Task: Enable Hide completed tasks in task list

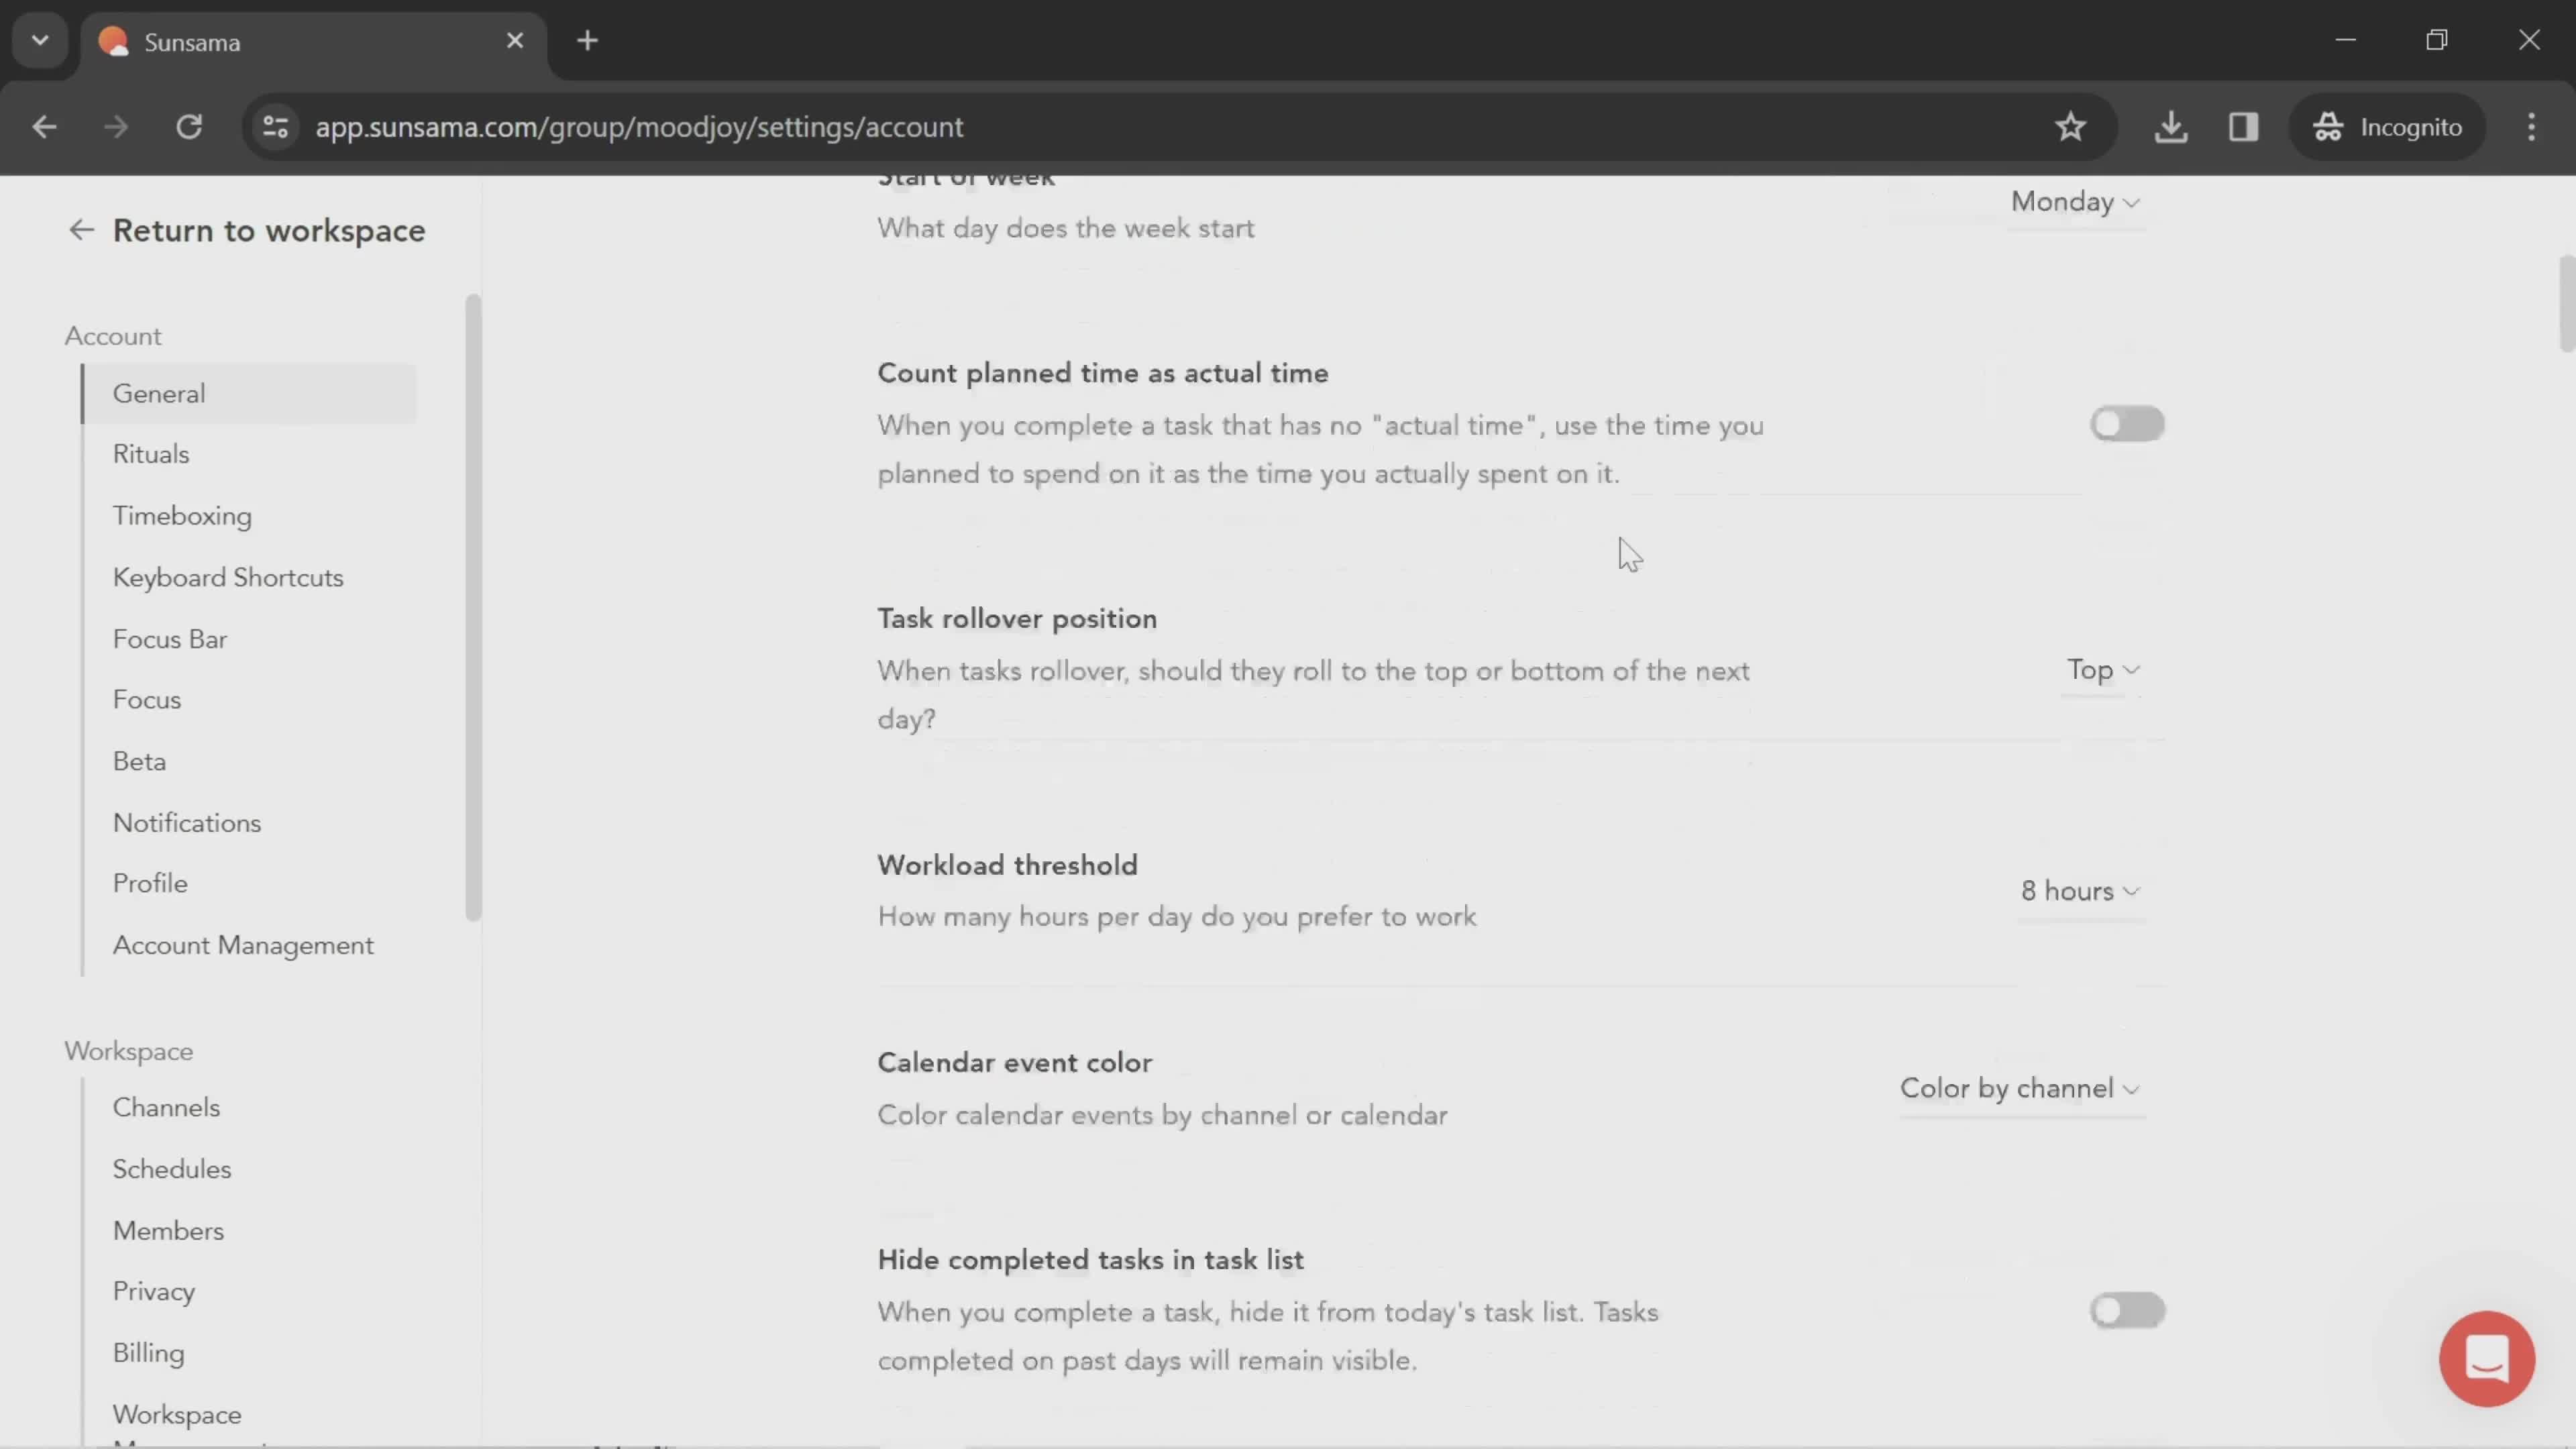Action: [2125, 1309]
